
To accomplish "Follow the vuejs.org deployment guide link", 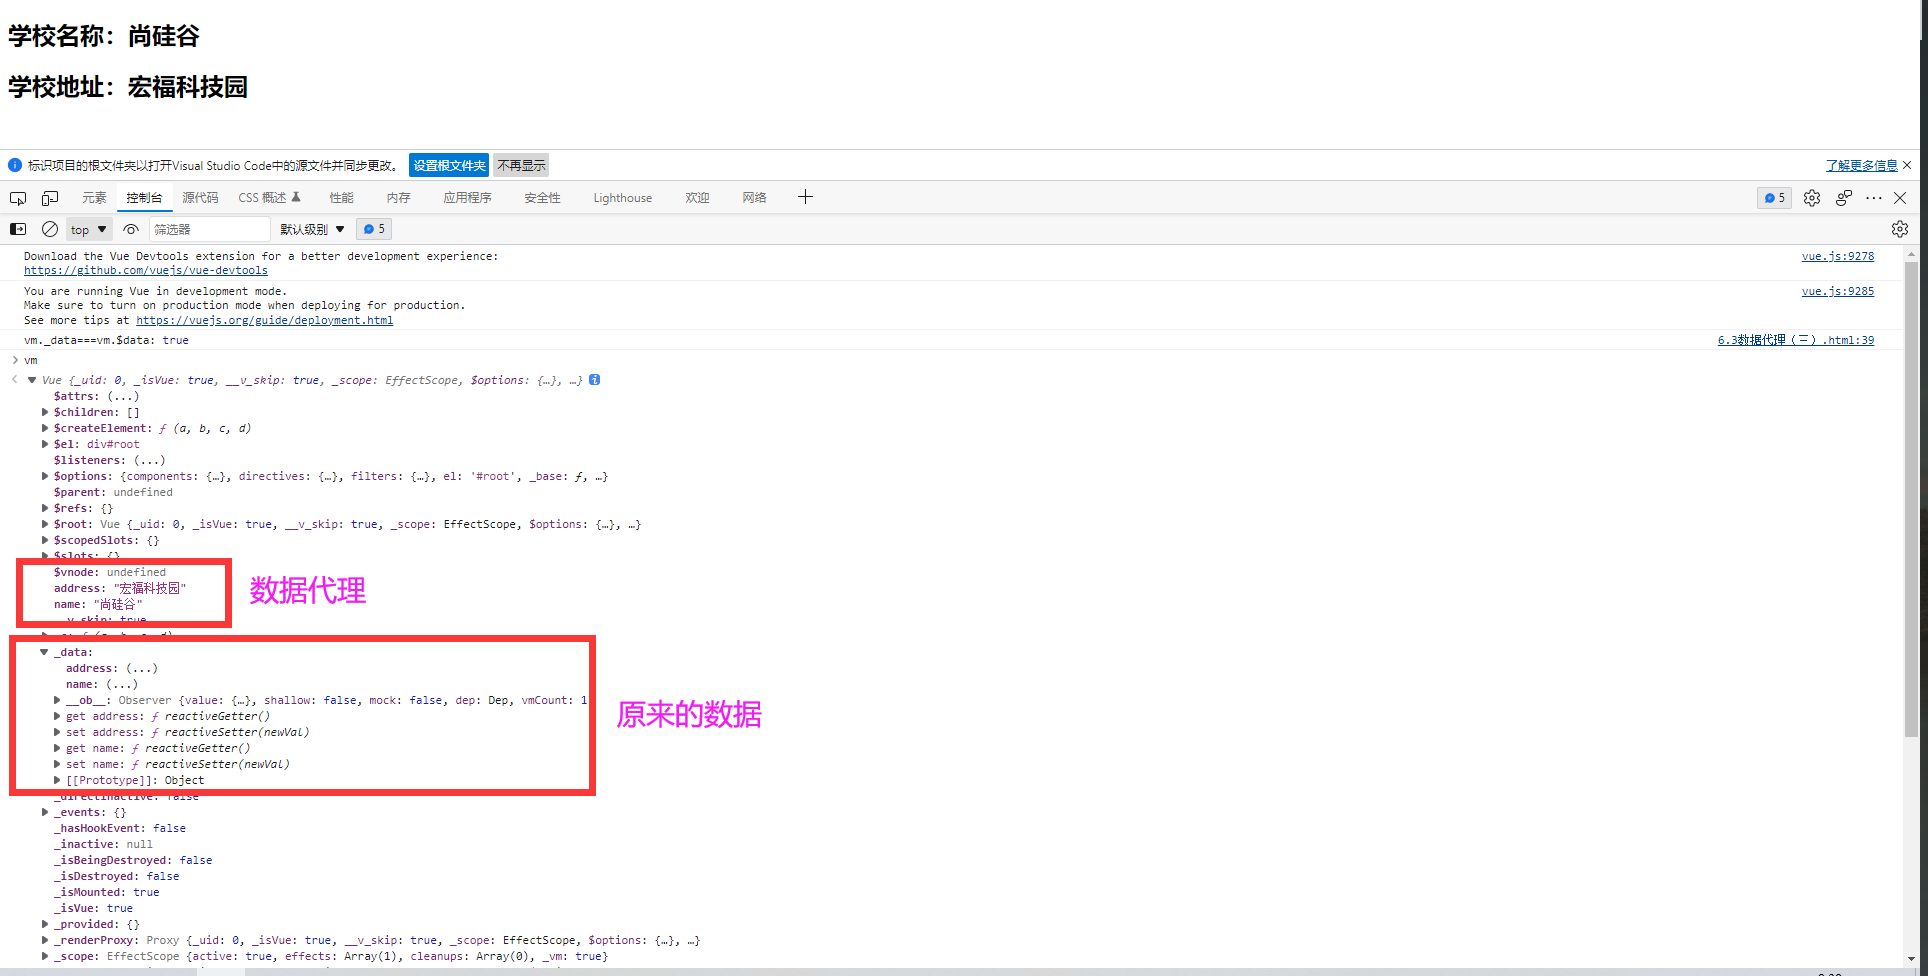I will [x=264, y=320].
